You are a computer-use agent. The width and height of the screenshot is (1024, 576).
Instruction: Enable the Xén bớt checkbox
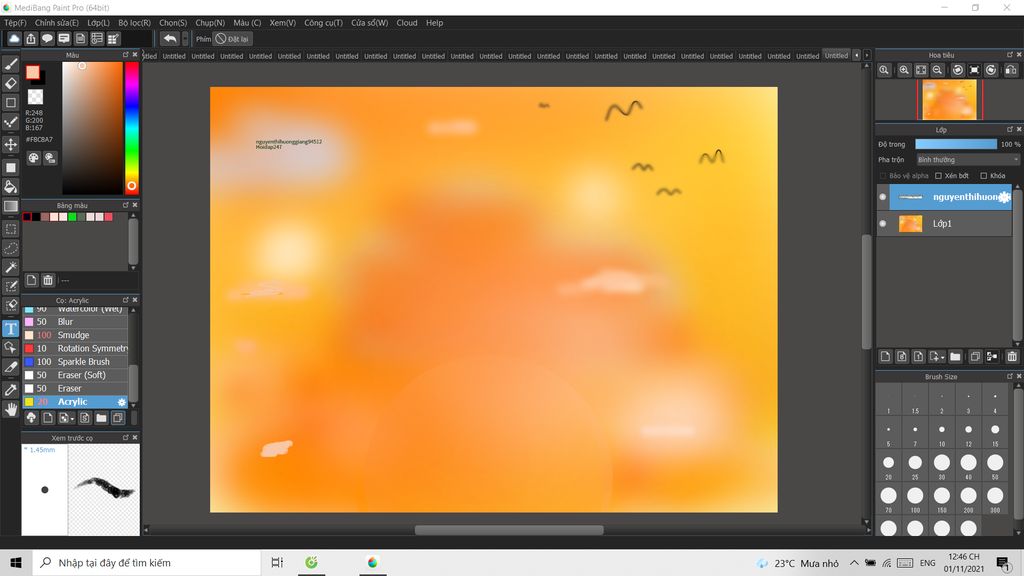(x=938, y=176)
